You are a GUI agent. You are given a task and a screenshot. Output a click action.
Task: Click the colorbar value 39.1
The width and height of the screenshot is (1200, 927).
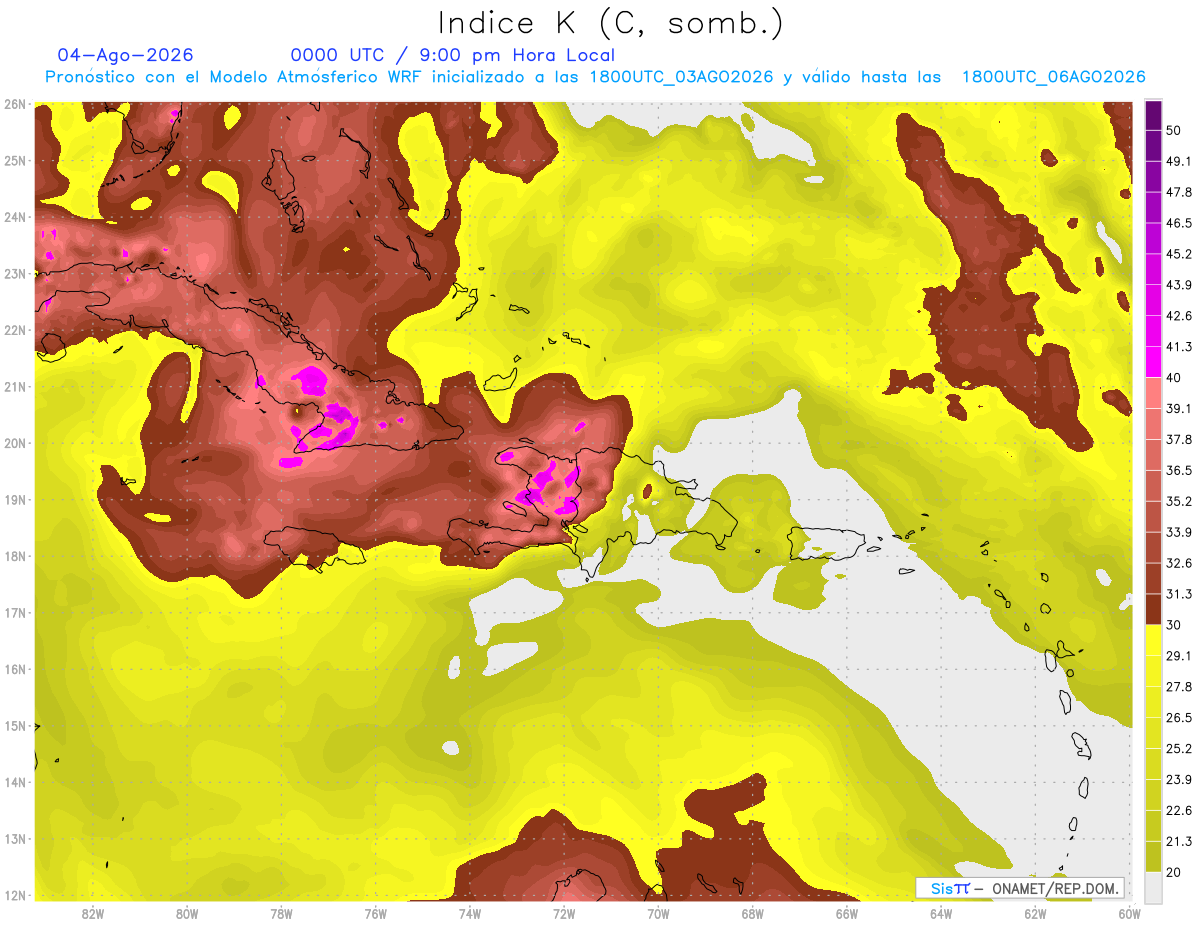tap(1179, 409)
